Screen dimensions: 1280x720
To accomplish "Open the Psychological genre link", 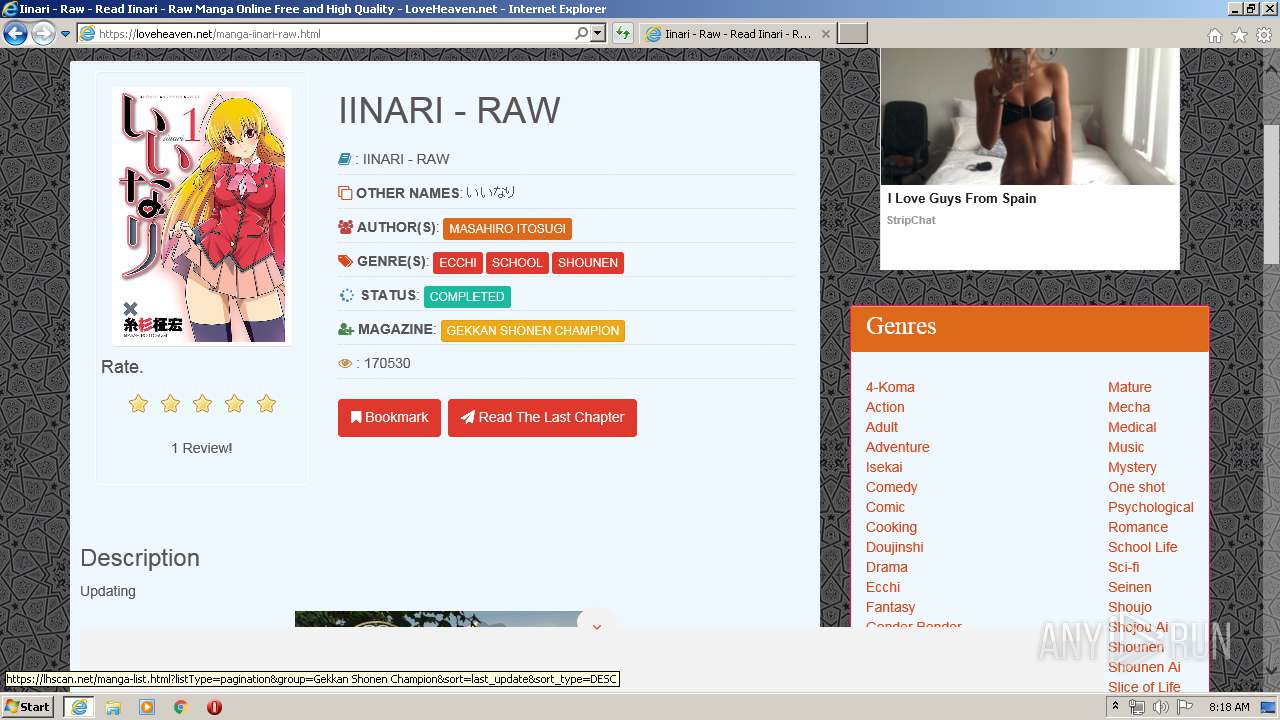I will [1151, 507].
